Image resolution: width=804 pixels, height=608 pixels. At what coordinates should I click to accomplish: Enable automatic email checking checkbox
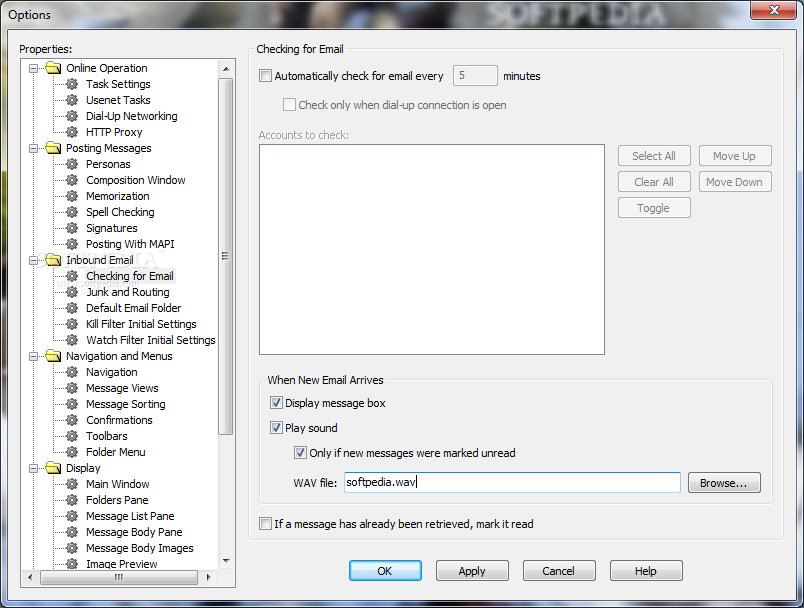265,76
